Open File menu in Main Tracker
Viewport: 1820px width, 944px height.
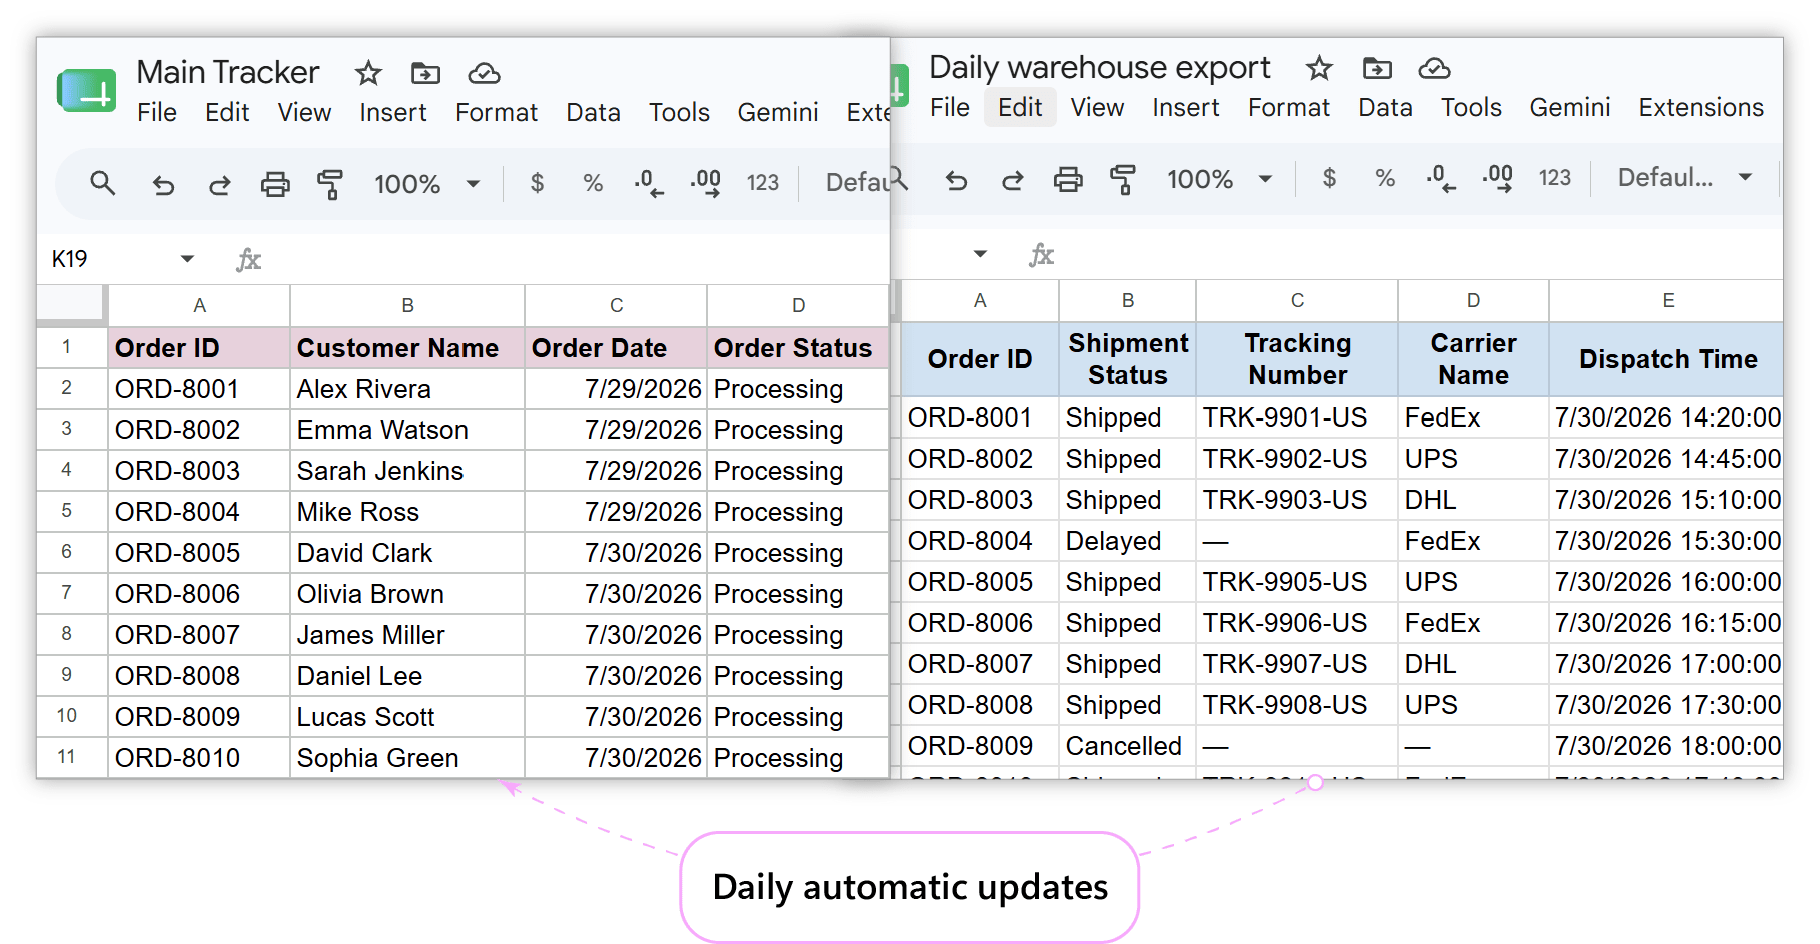[157, 113]
